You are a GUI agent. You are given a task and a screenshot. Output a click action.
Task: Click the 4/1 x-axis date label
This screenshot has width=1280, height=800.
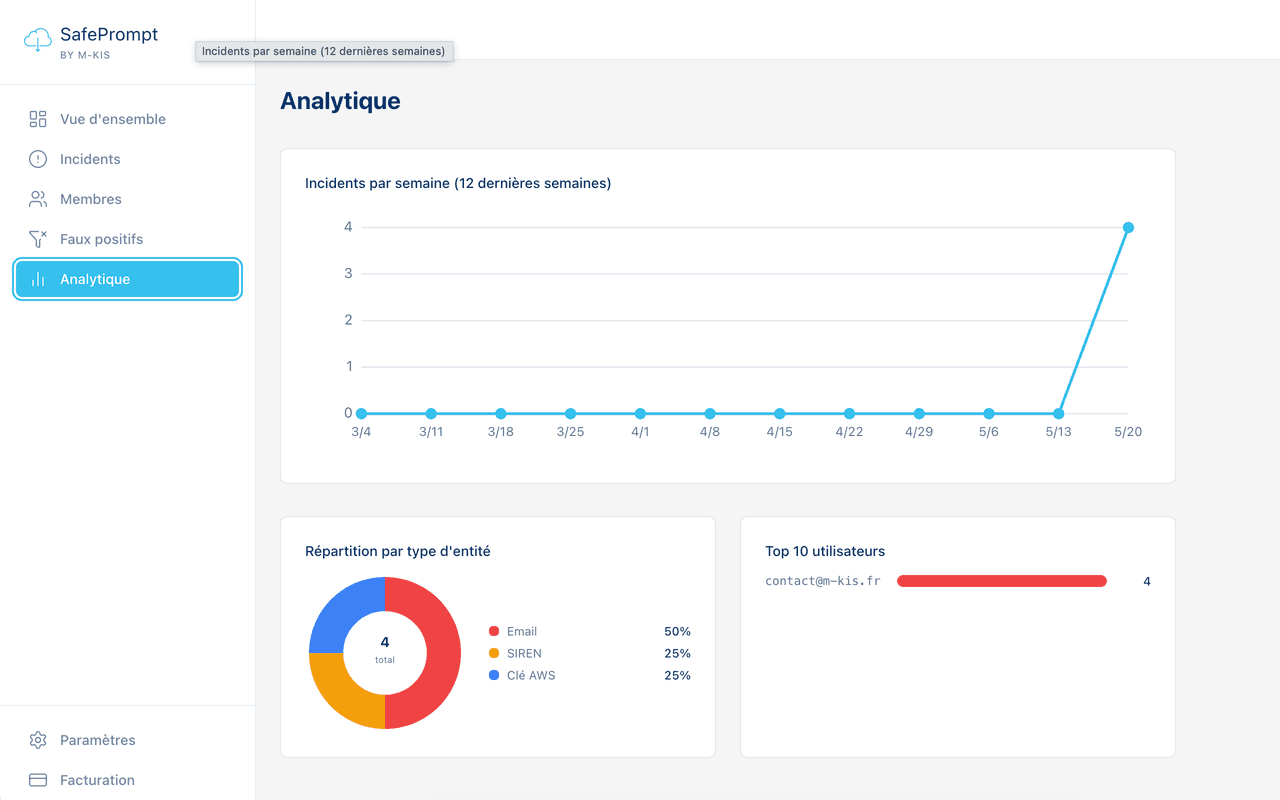point(640,432)
